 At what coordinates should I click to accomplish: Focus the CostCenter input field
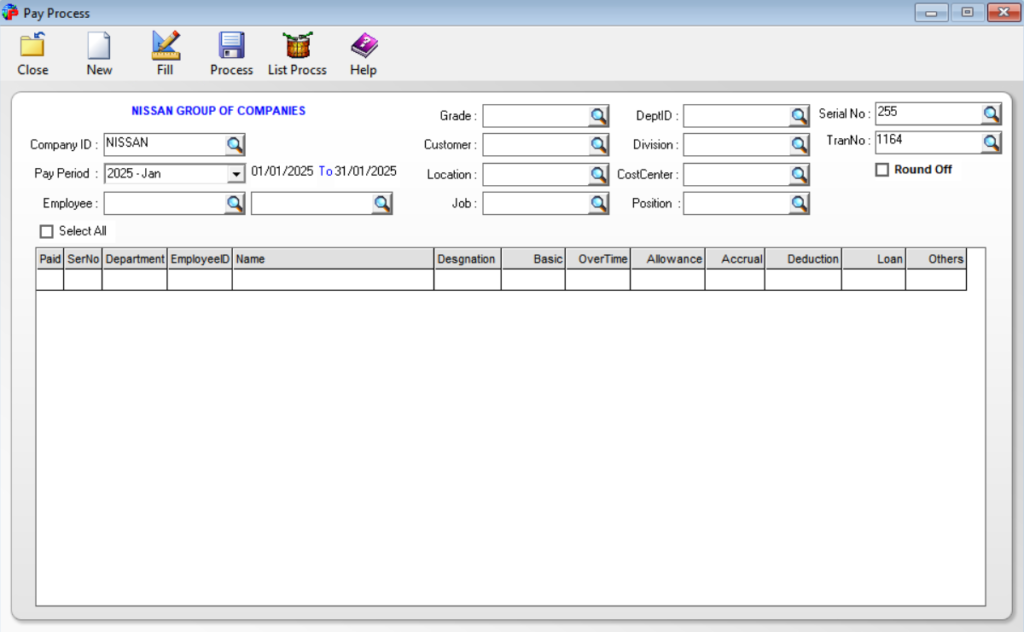click(737, 174)
